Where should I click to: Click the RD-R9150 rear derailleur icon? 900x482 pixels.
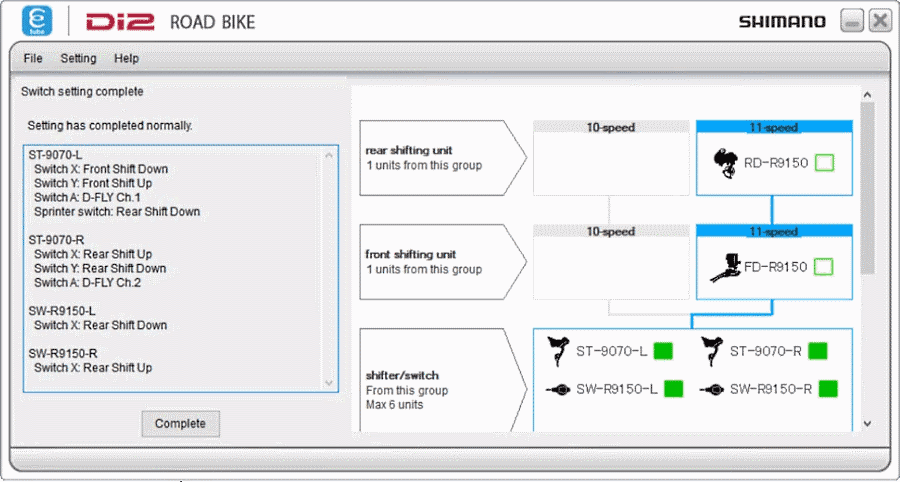pyautogui.click(x=725, y=164)
